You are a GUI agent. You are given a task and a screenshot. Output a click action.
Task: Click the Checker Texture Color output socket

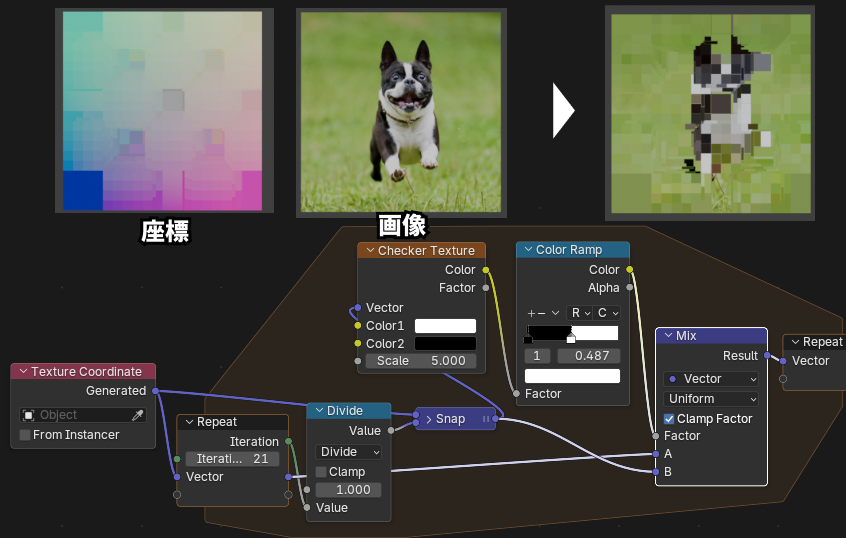tap(486, 270)
